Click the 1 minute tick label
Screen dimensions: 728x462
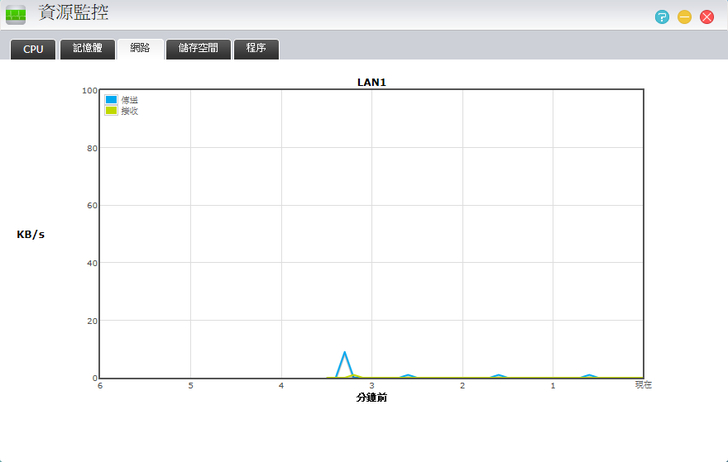tap(553, 386)
